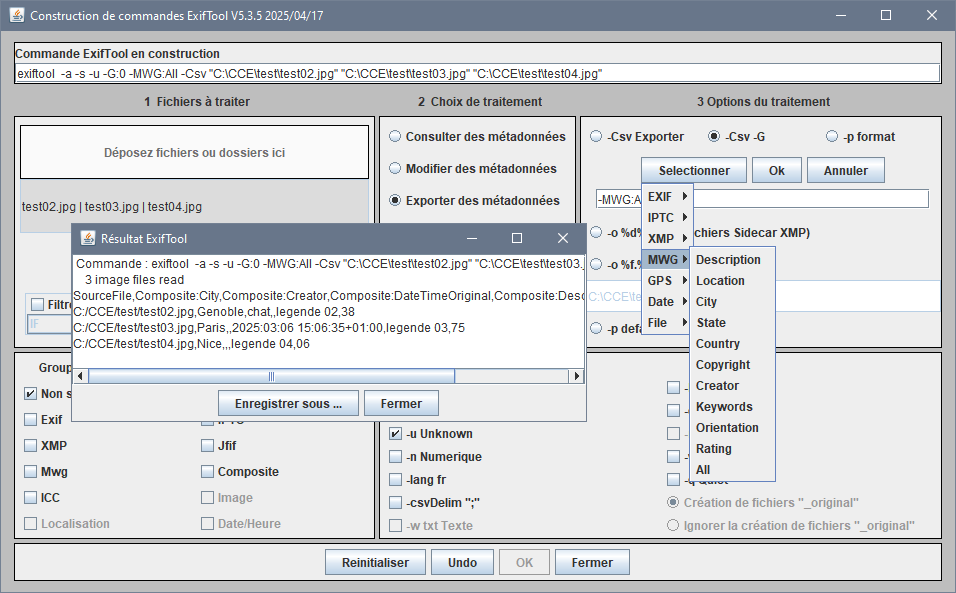Check the Mwg group checkbox
This screenshot has width=956, height=593.
30,472
